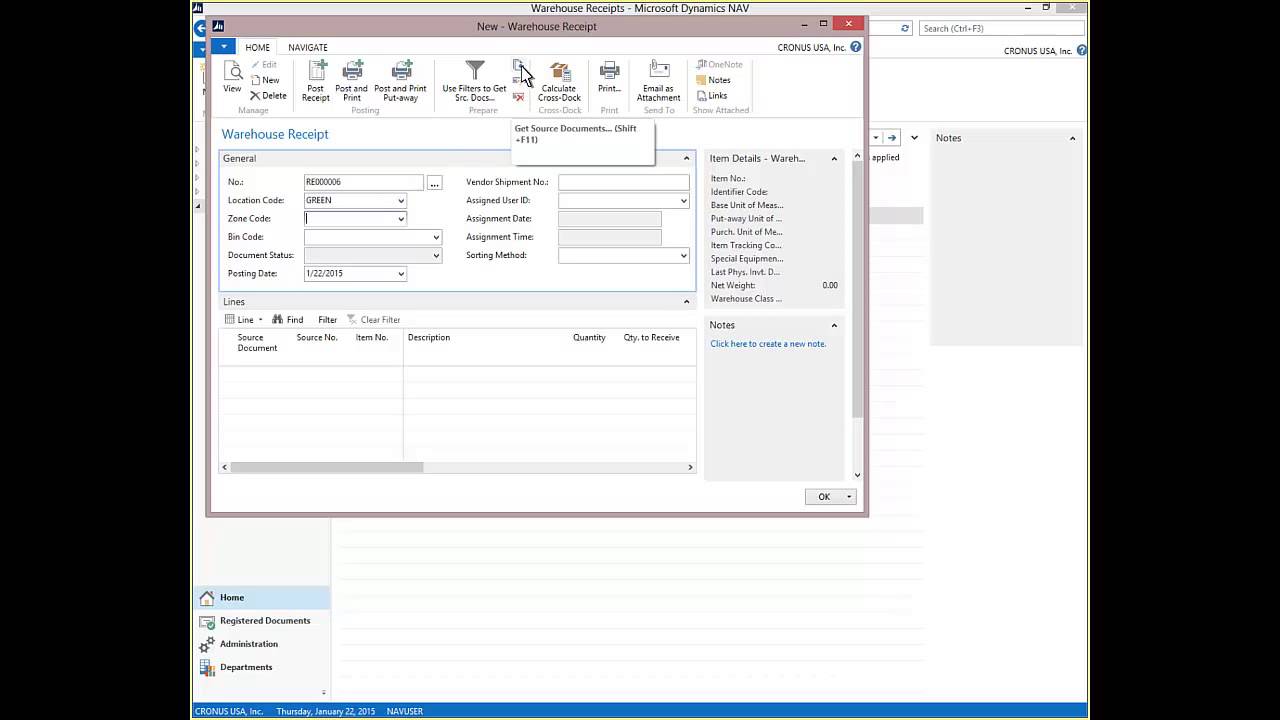Open the Sorting Method dropdown
Screen dimensions: 1280x720
(x=684, y=256)
